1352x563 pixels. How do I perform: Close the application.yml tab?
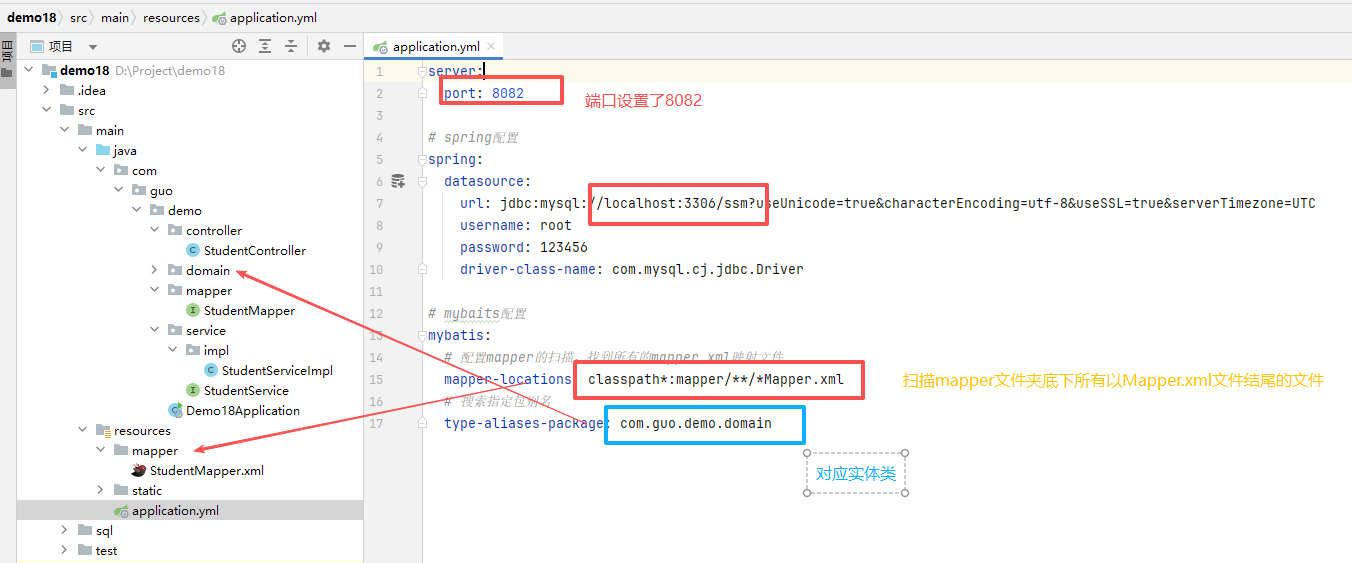(492, 47)
